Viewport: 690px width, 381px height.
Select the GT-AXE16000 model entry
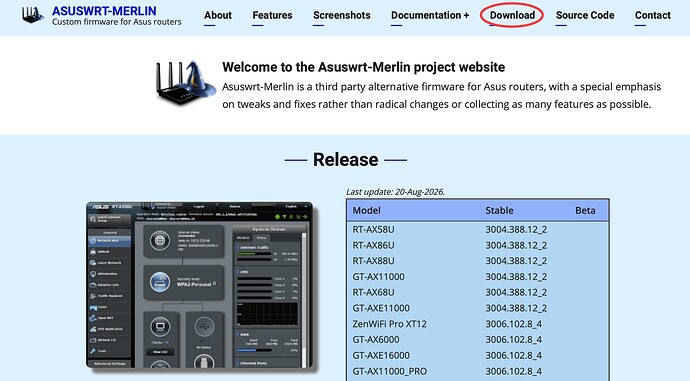(381, 355)
